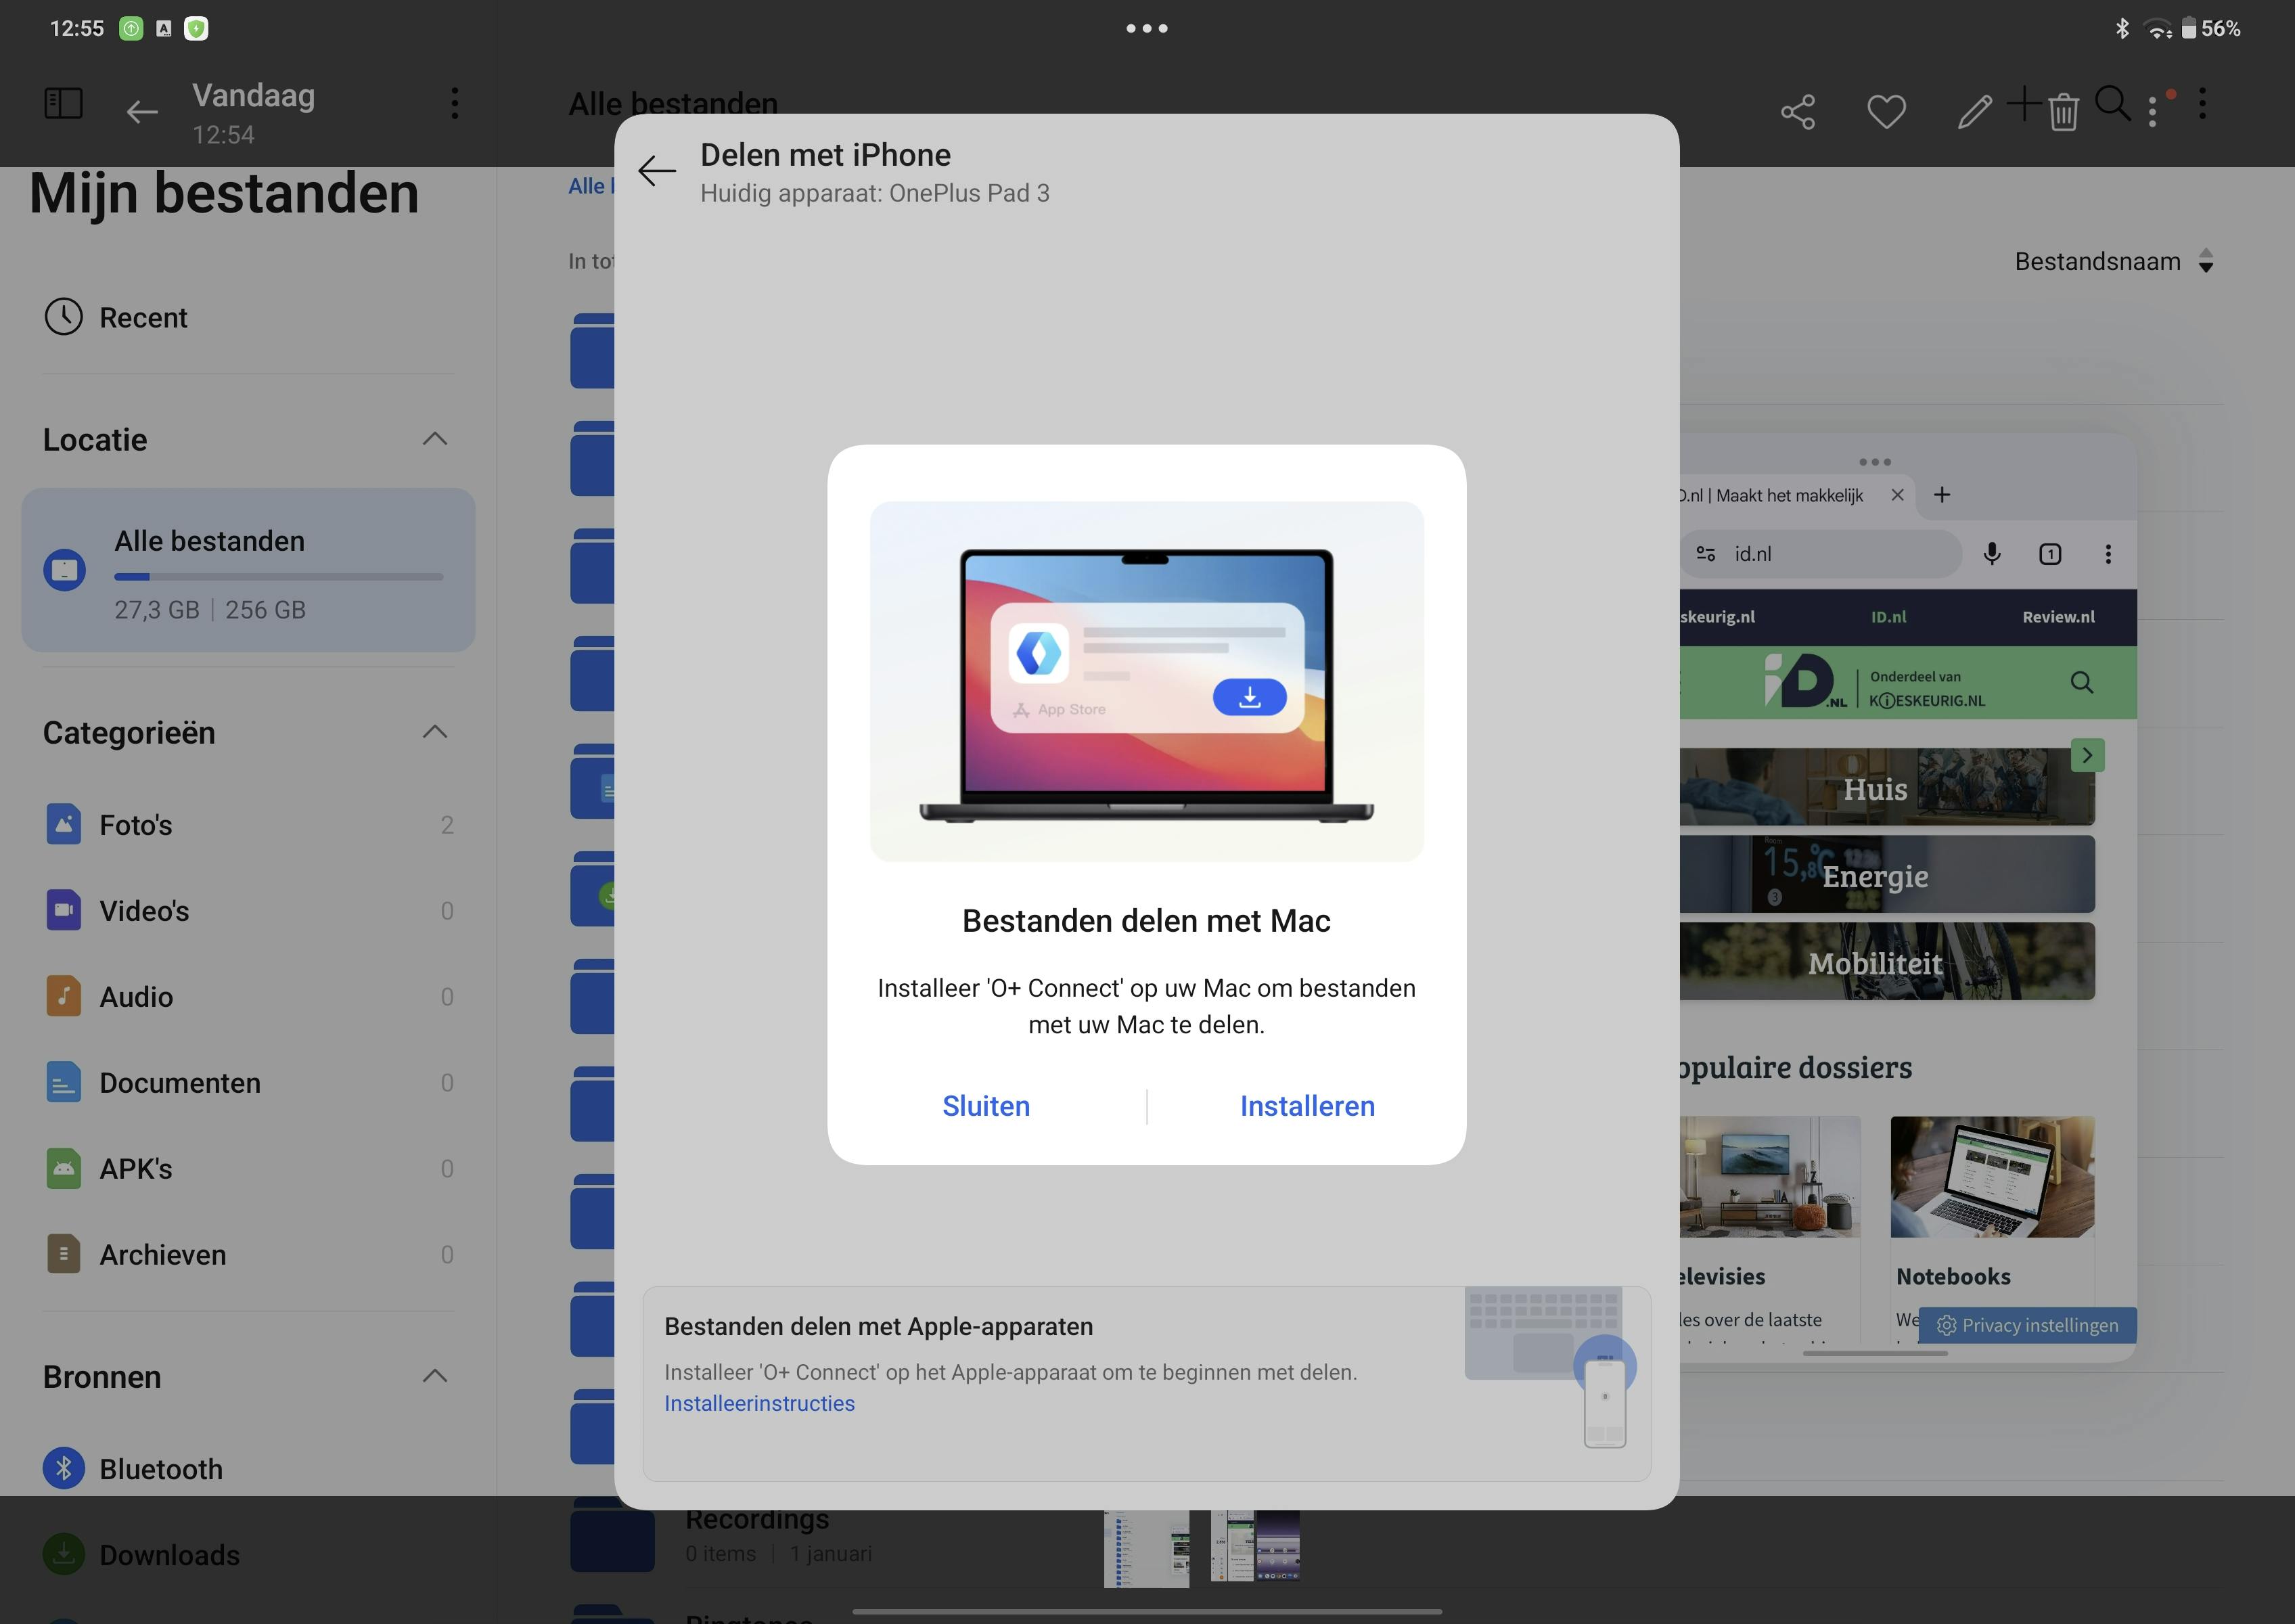Click the magnifier search icon in toolbar
Viewport: 2295px width, 1624px height.
2112,103
